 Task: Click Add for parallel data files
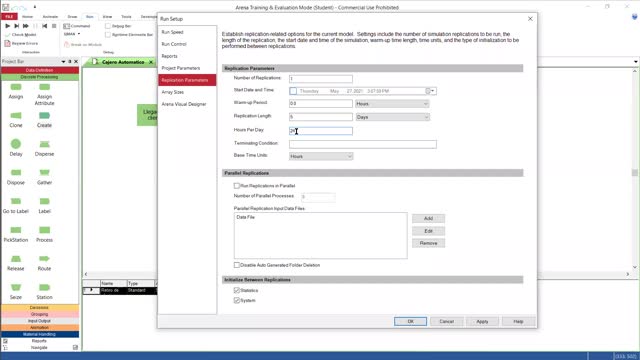coord(428,218)
